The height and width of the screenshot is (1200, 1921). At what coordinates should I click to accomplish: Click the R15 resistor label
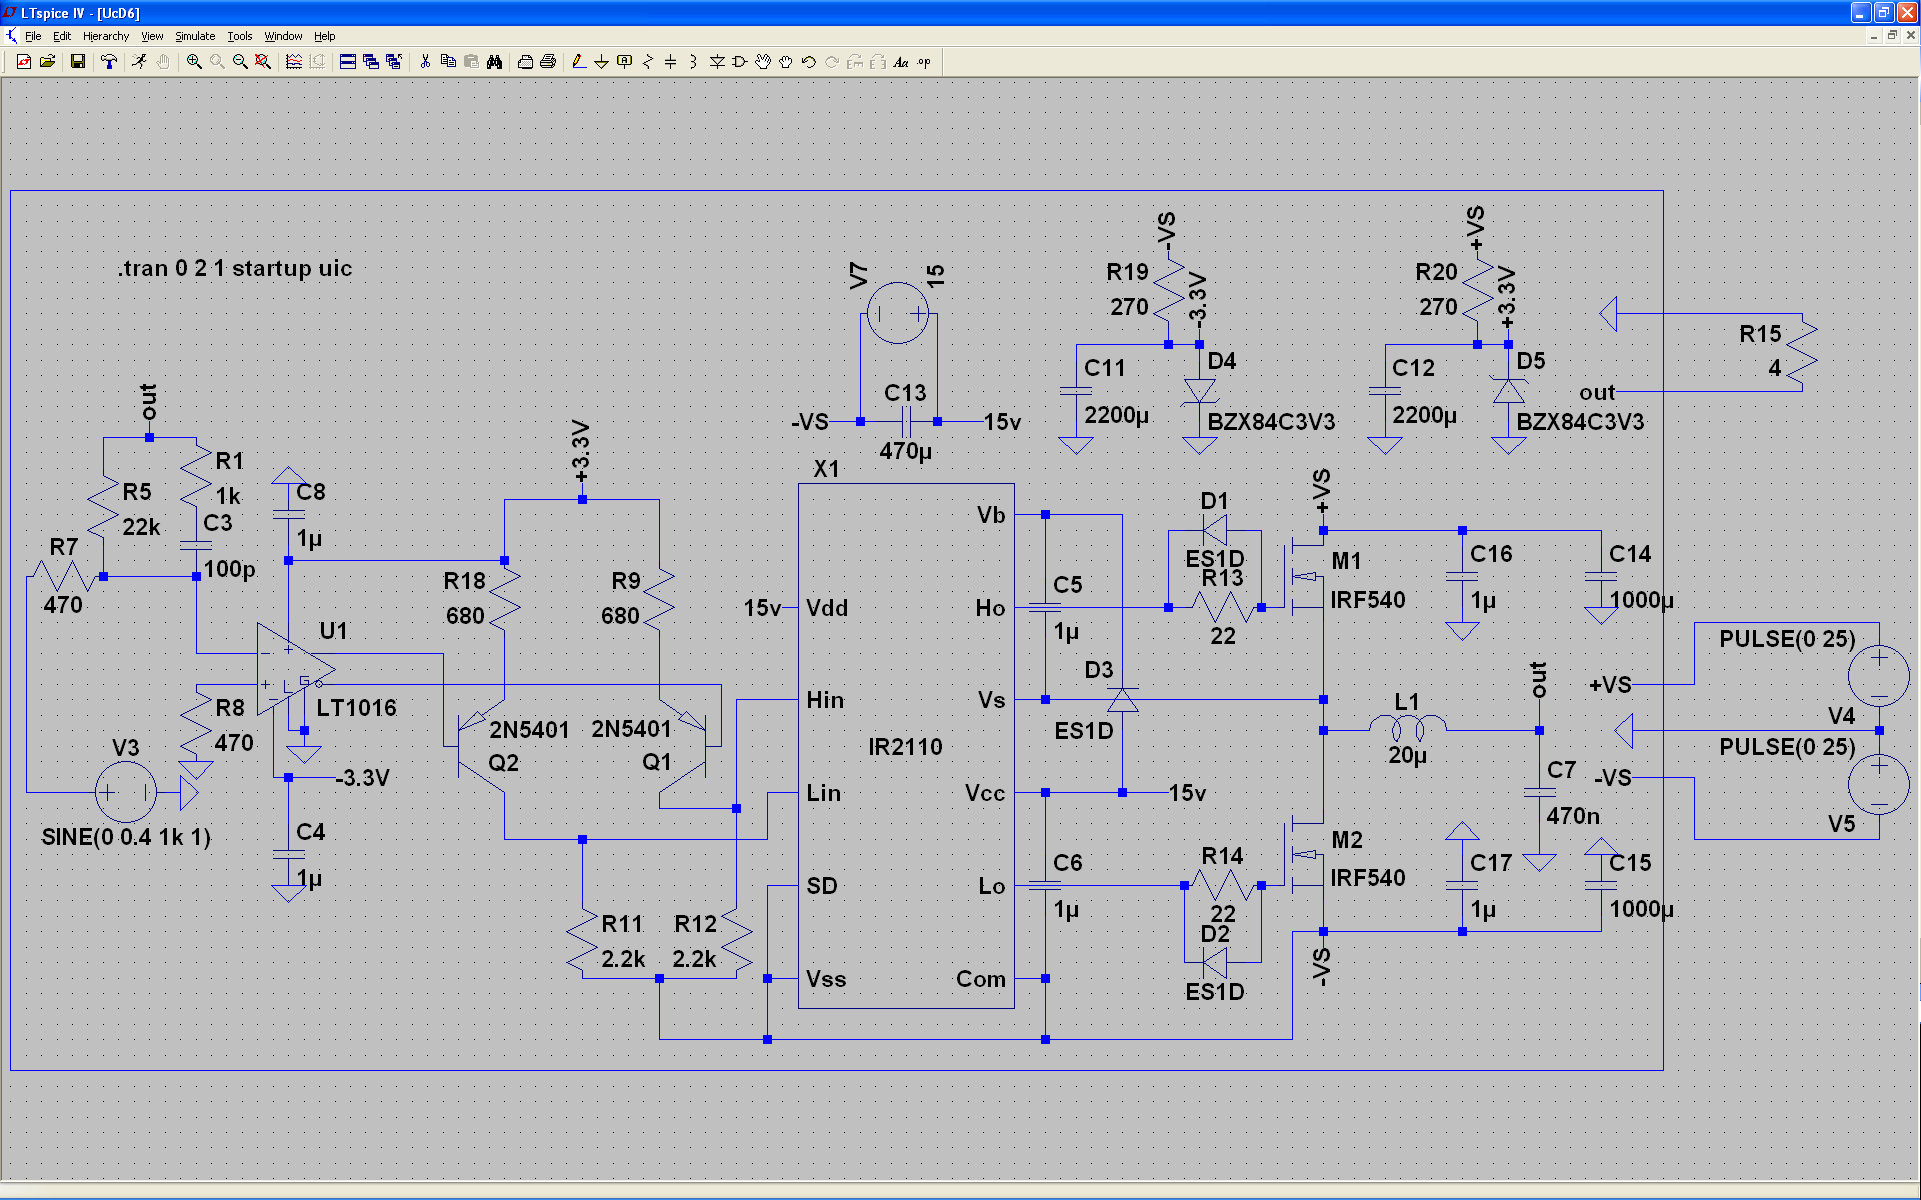coord(1760,334)
